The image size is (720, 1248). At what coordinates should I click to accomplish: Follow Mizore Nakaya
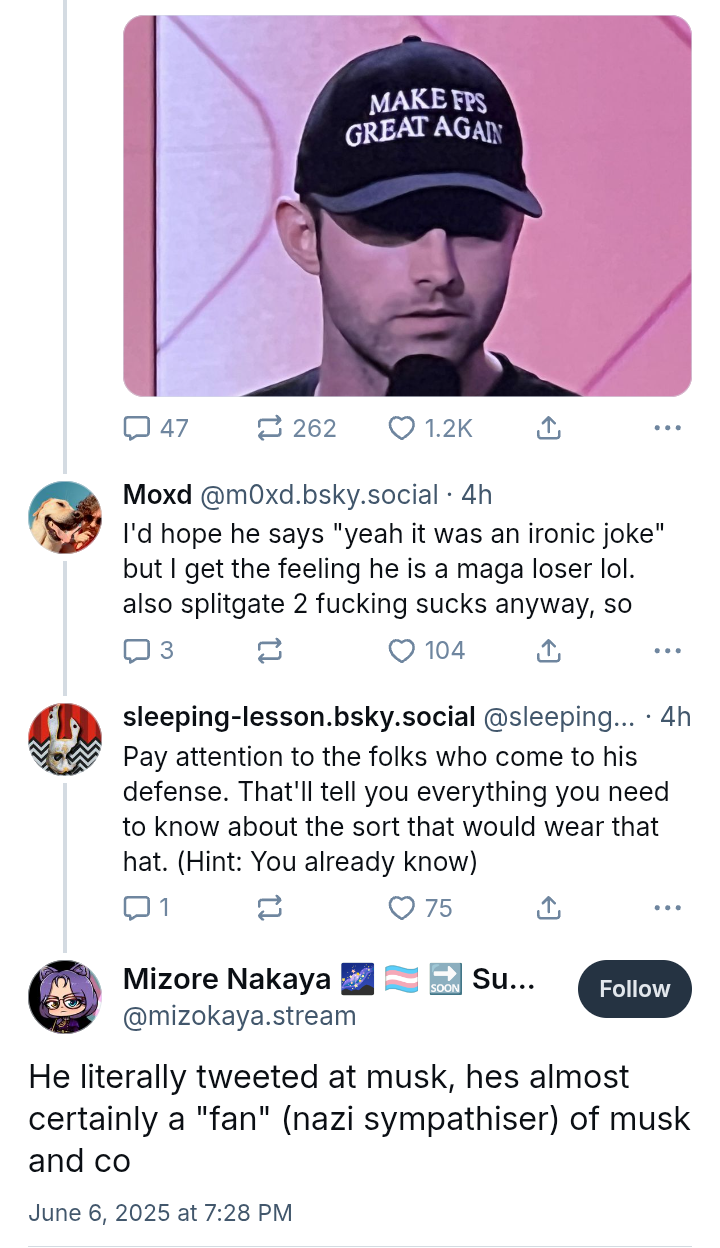point(634,989)
